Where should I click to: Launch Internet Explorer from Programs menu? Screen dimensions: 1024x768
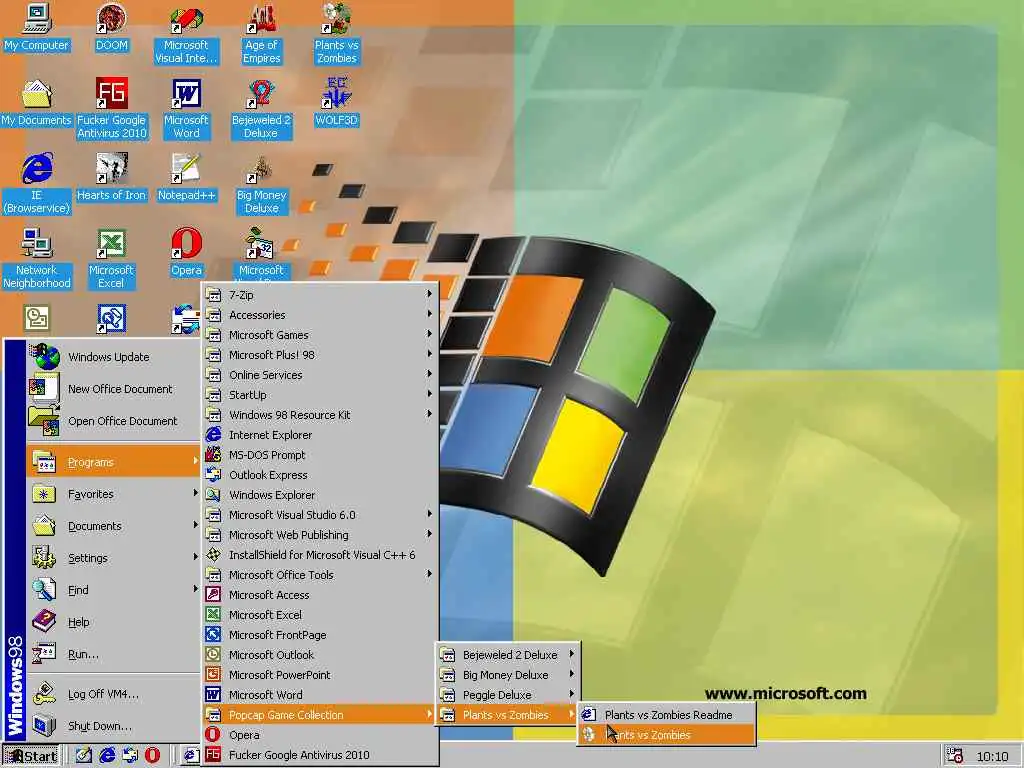click(319, 435)
